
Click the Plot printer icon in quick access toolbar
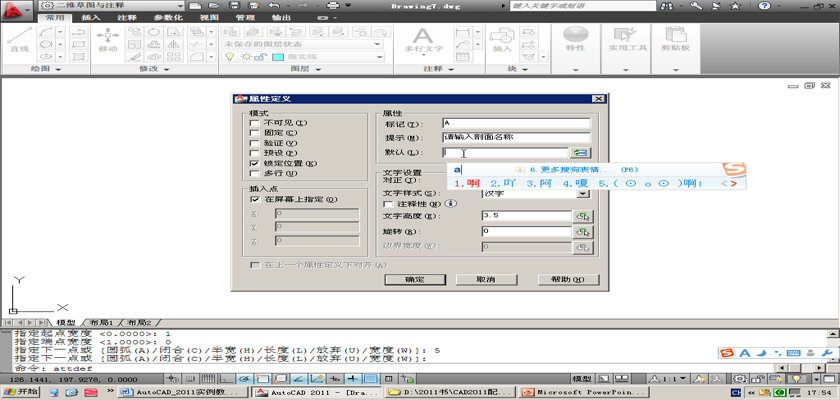point(333,6)
